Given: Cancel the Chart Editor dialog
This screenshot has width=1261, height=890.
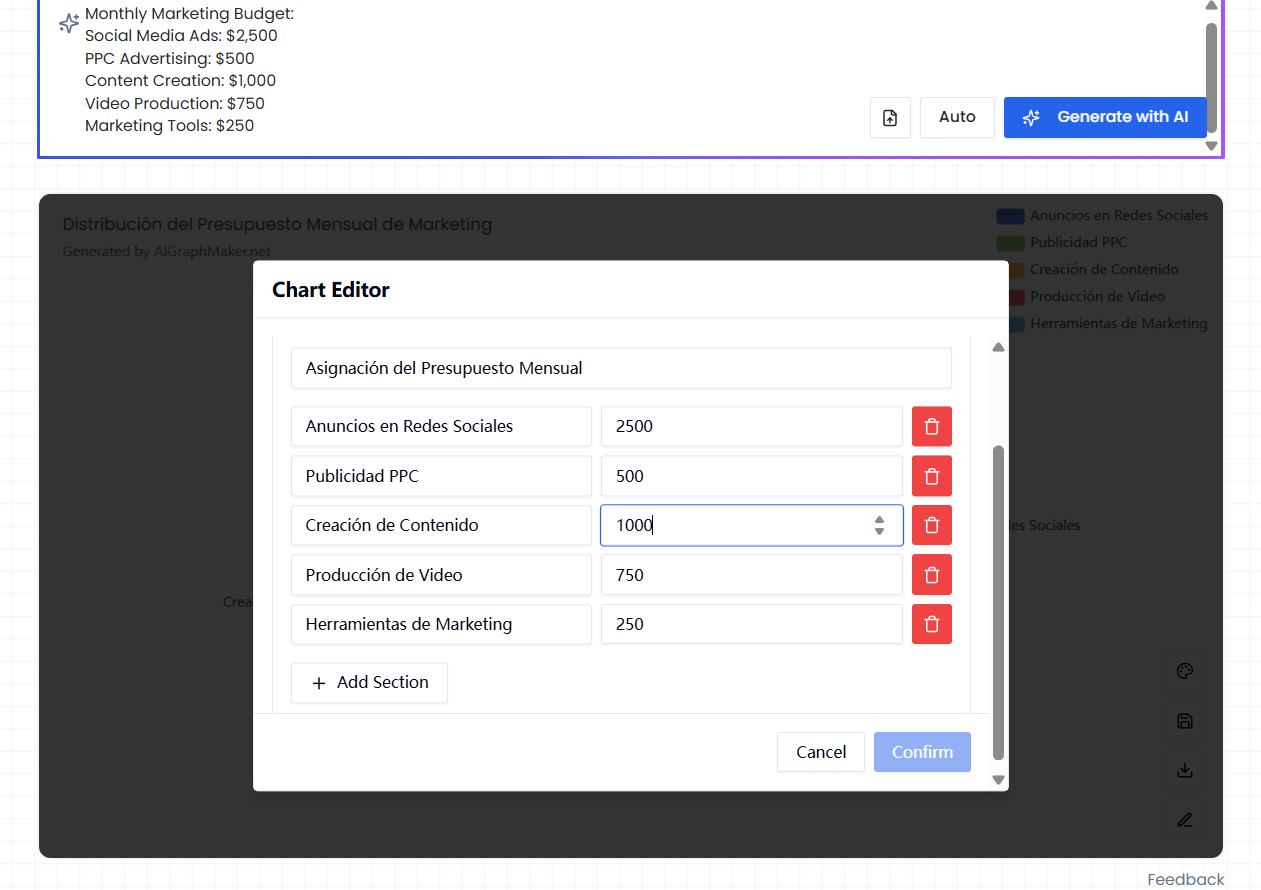Looking at the screenshot, I should click(820, 752).
